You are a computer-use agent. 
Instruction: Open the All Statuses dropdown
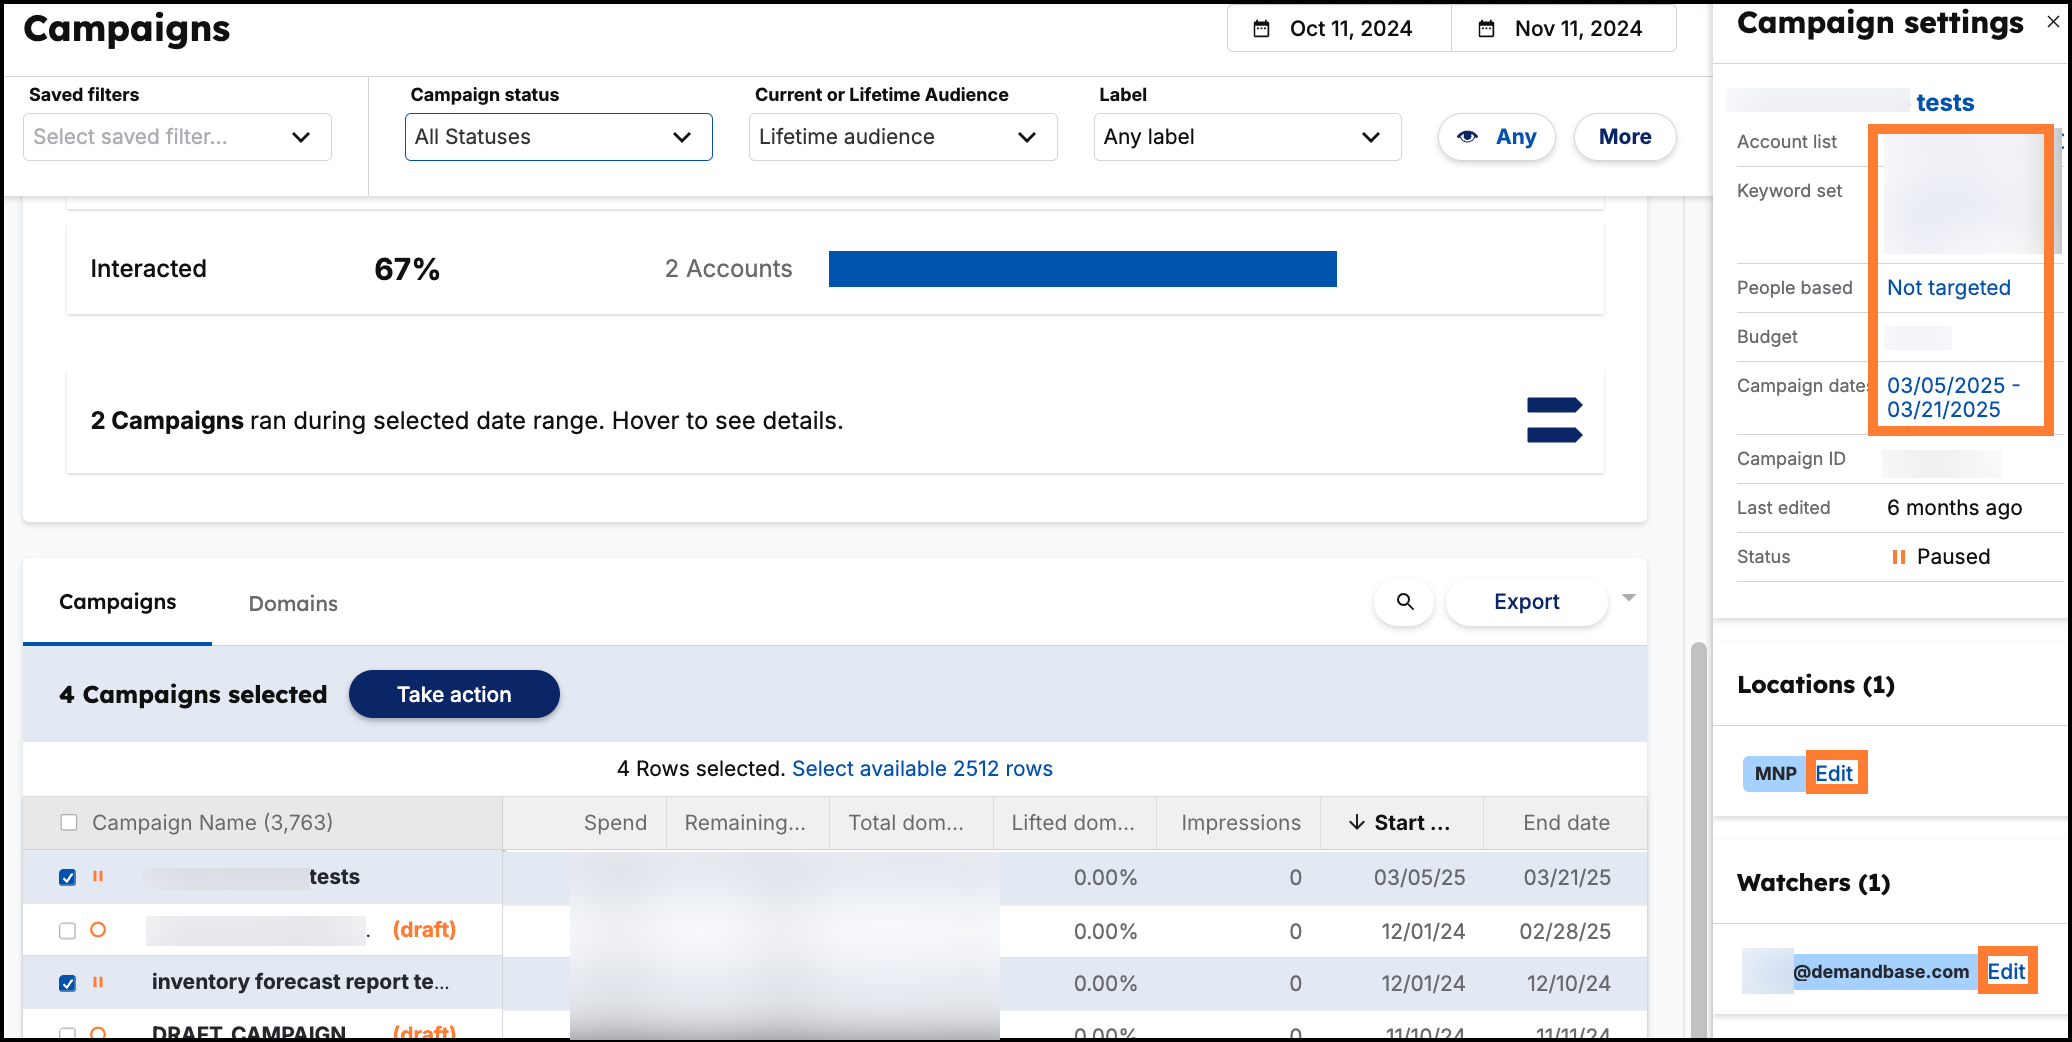pyautogui.click(x=558, y=137)
